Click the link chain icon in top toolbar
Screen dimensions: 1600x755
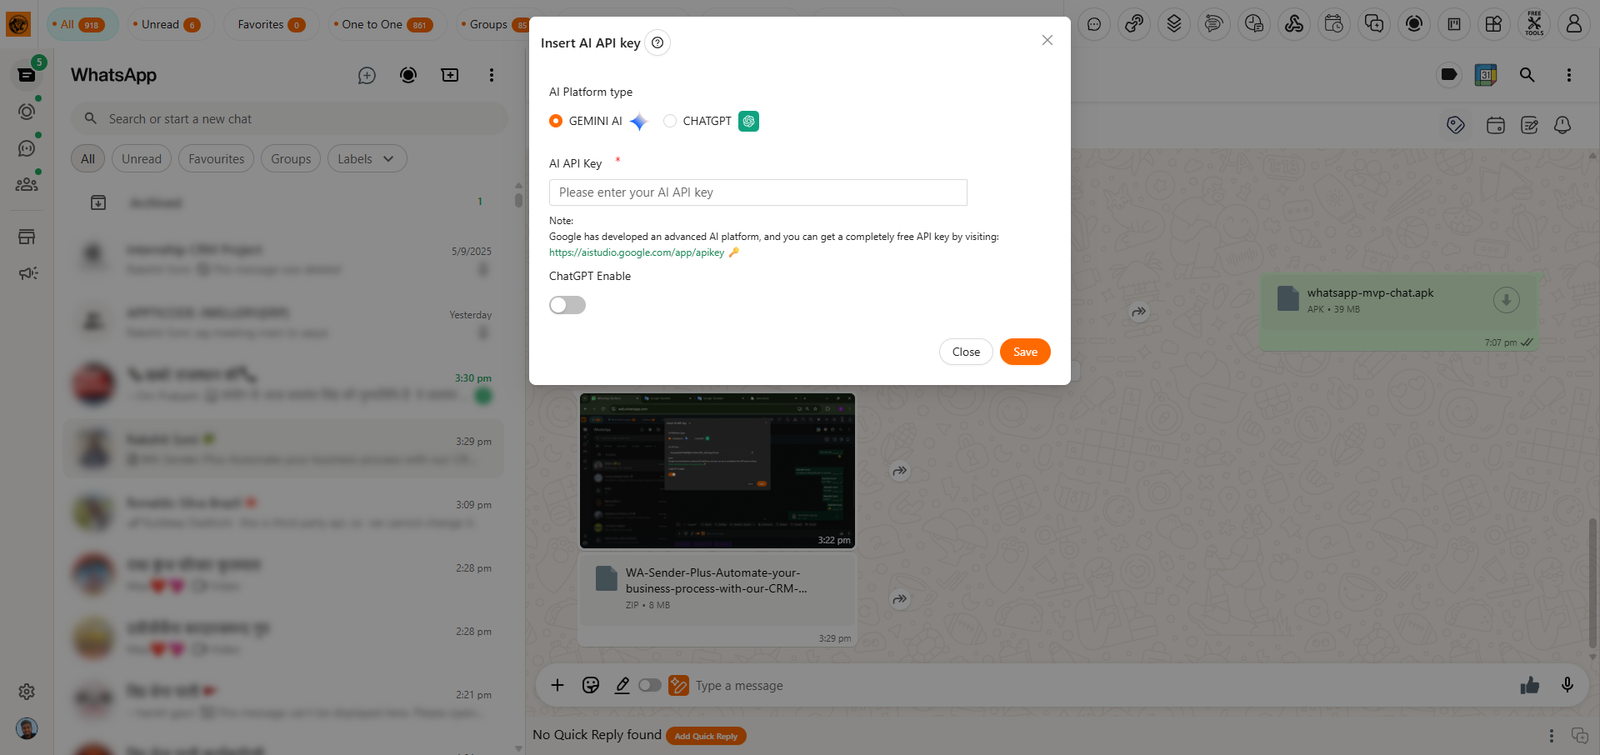point(1134,24)
